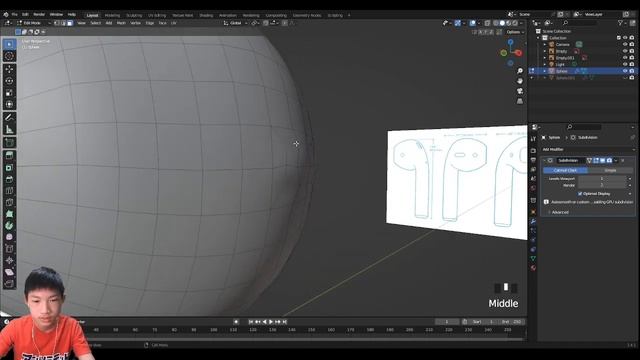Viewport: 640px width, 360px height.
Task: Select the Rotate tool
Action: [x=9, y=81]
